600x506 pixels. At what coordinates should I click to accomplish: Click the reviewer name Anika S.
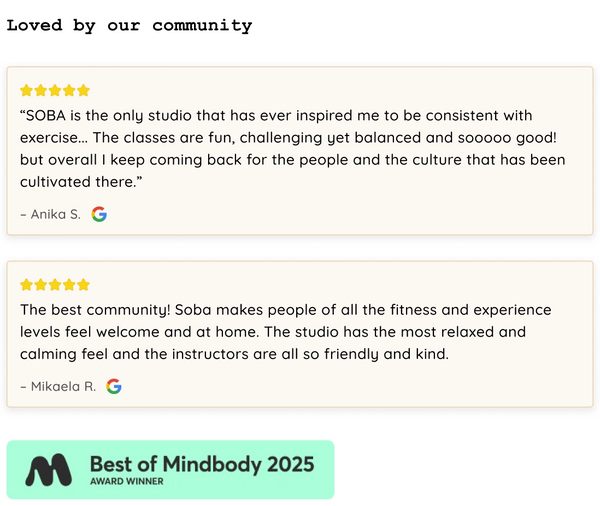53,214
